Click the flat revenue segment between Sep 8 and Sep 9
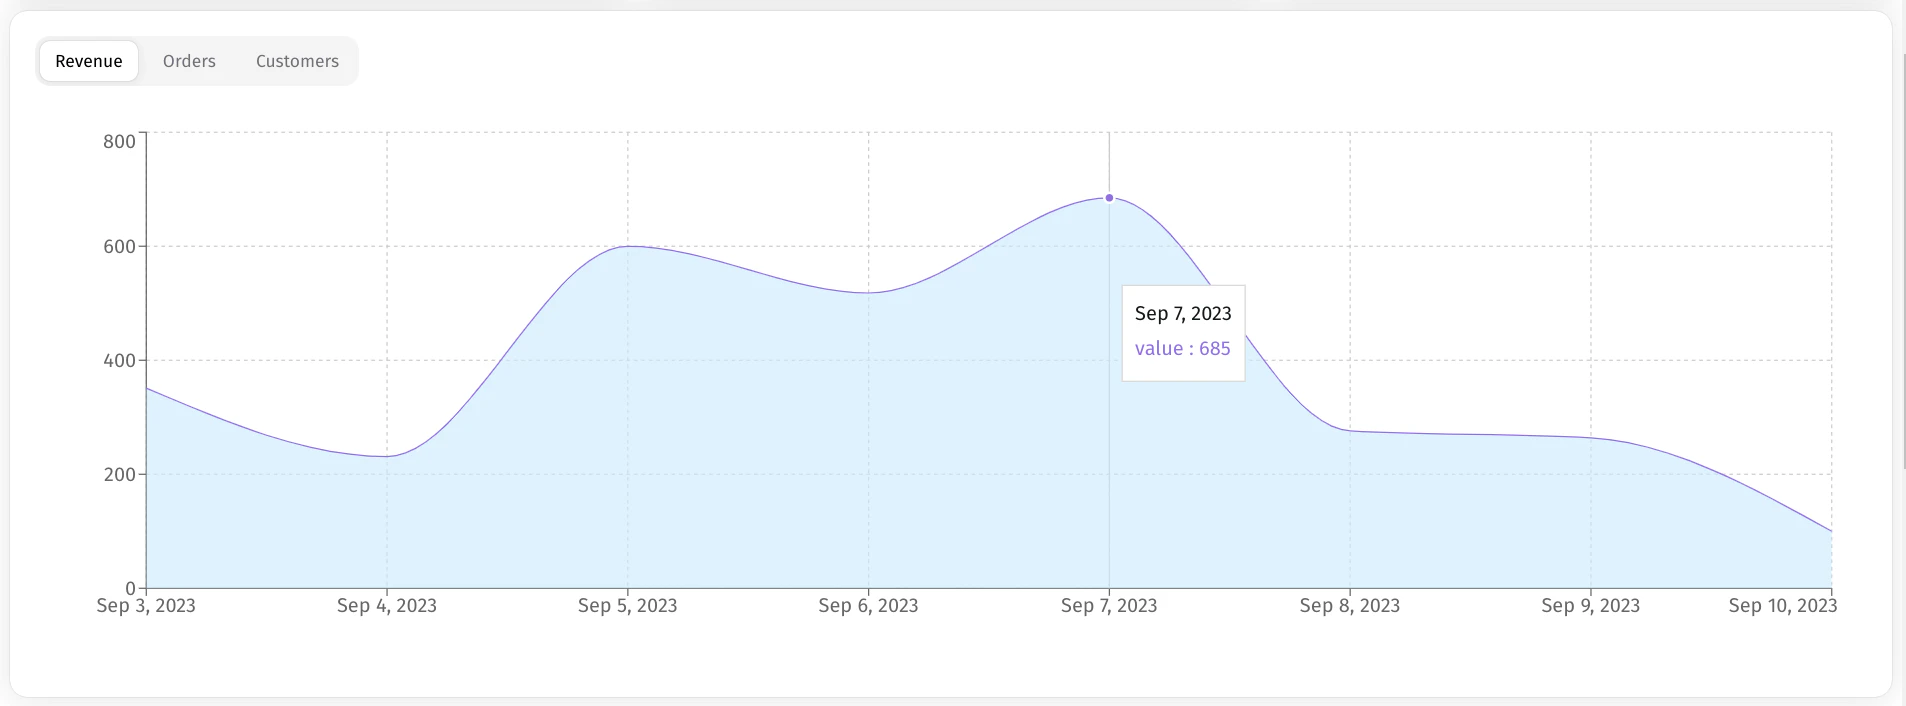The image size is (1906, 706). click(x=1470, y=434)
